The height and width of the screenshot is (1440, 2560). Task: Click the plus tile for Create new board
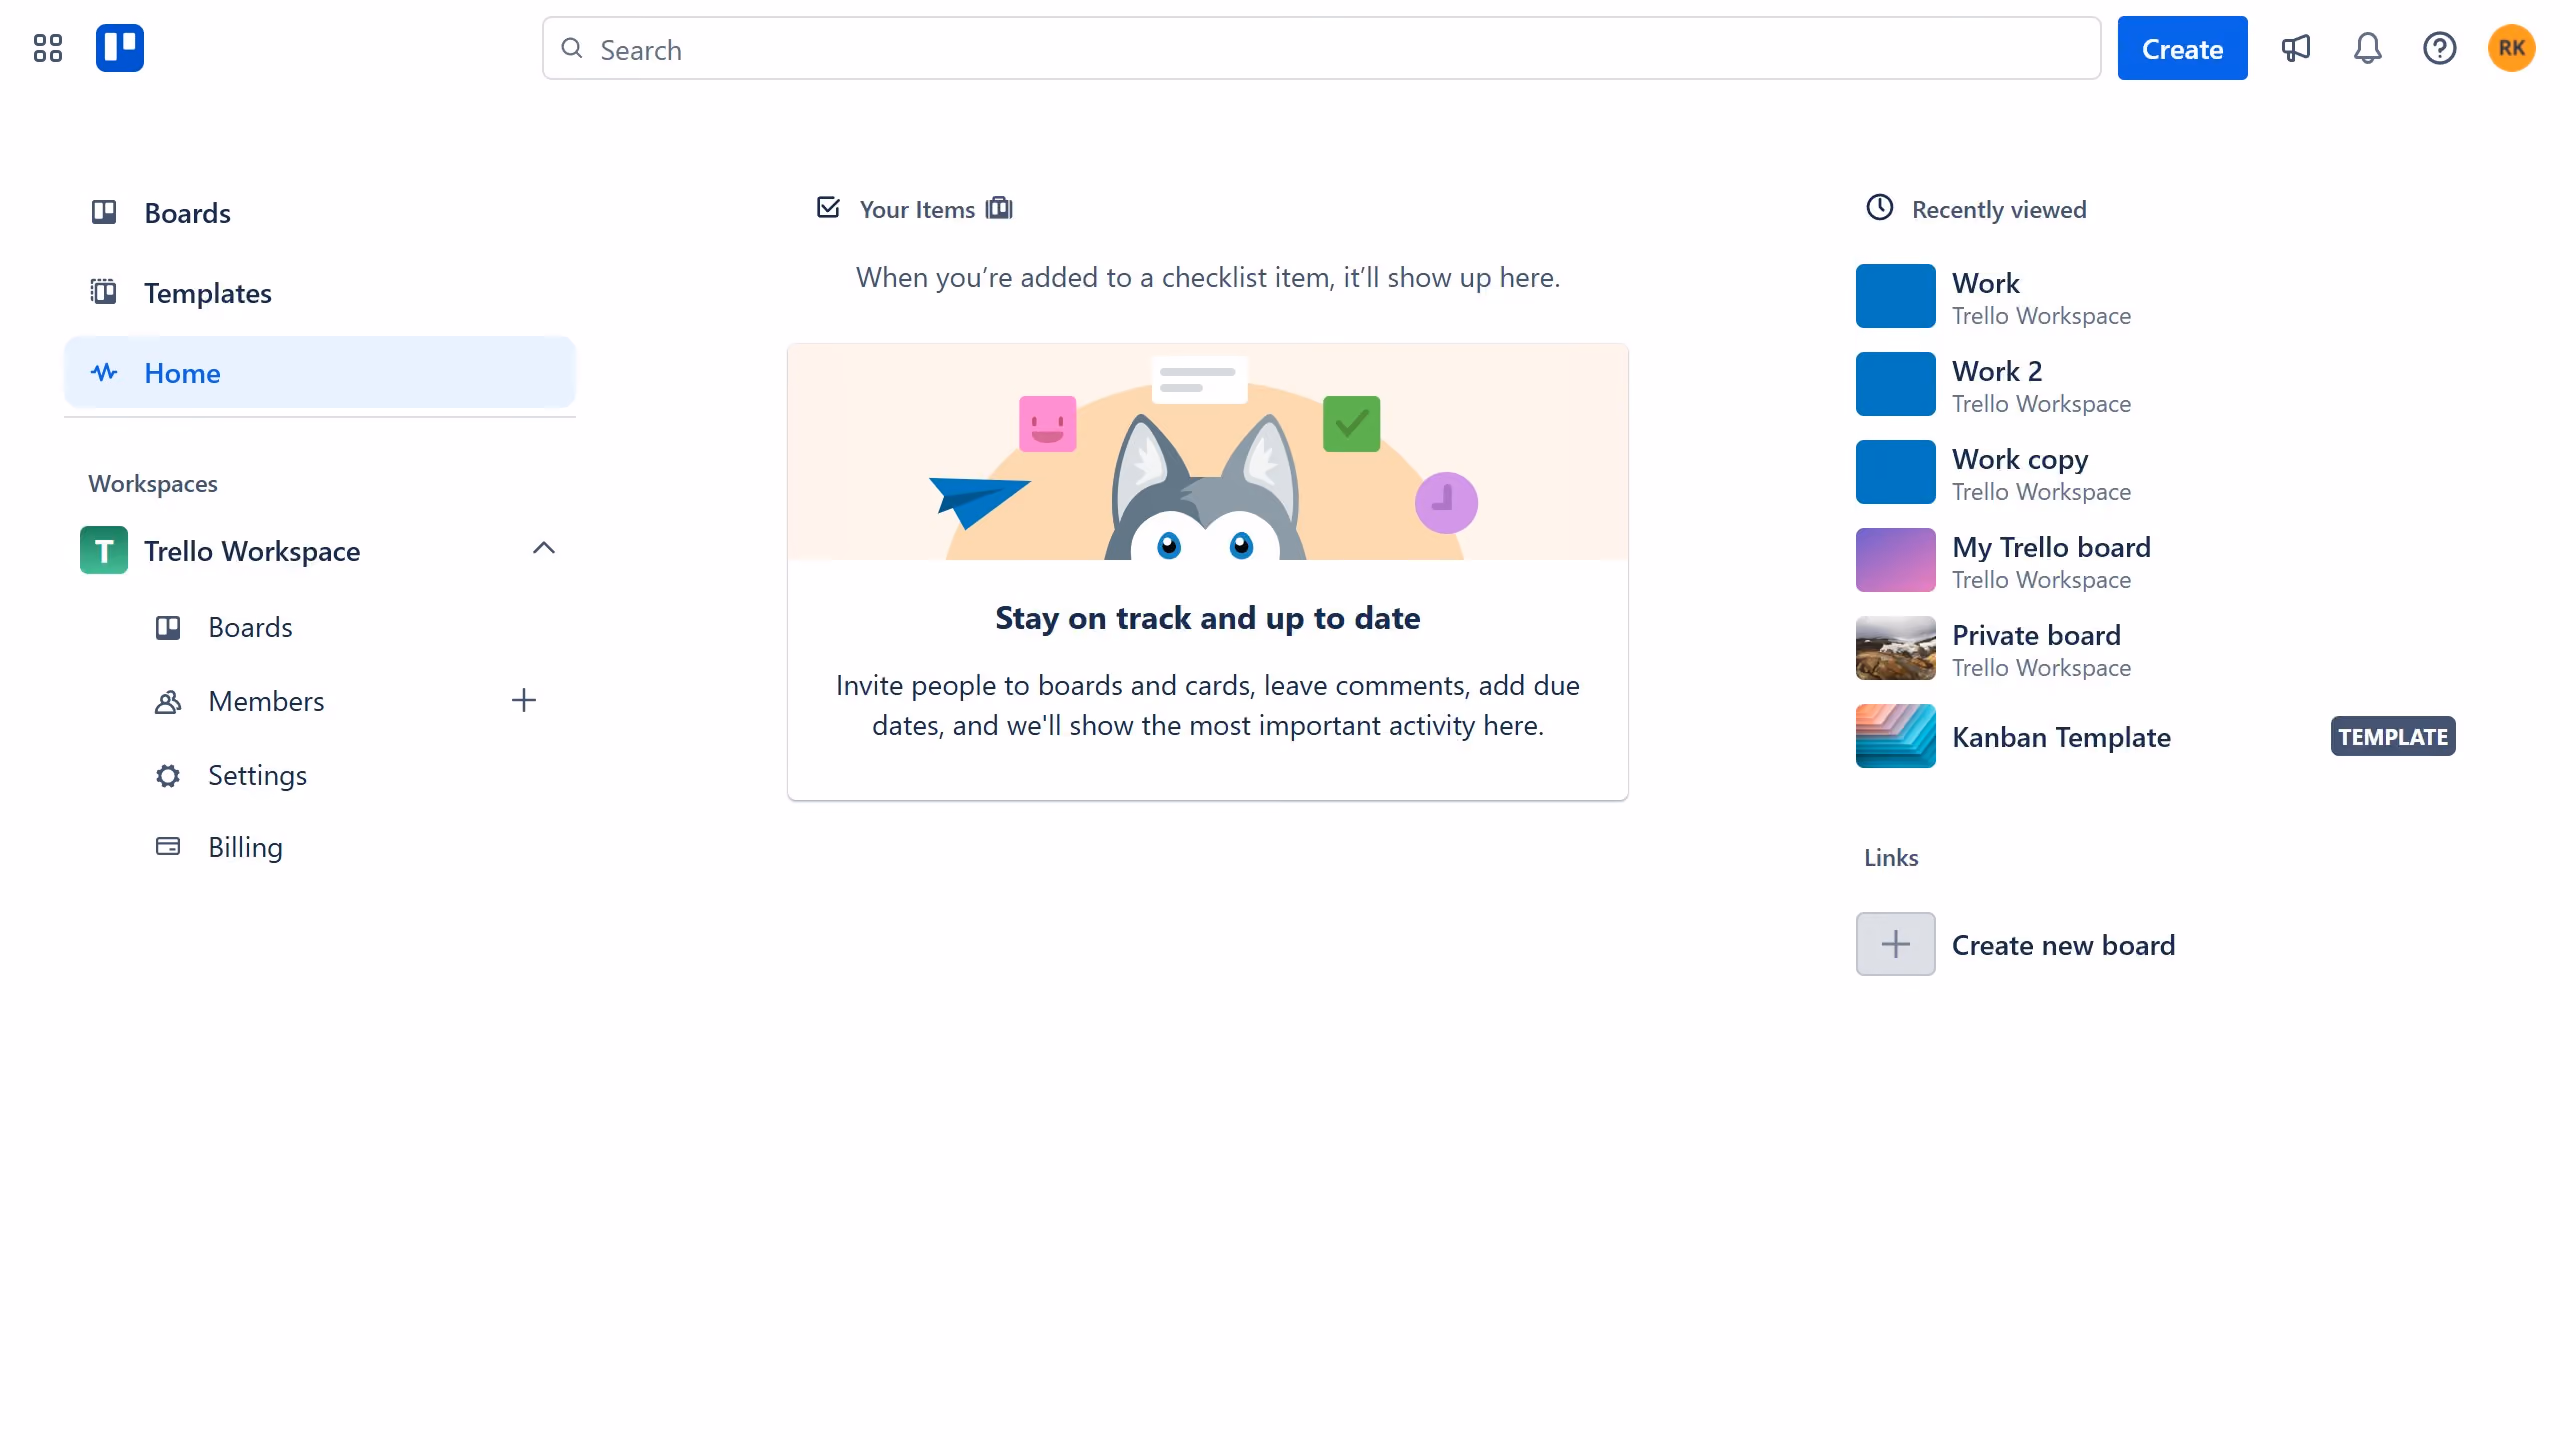1896,944
